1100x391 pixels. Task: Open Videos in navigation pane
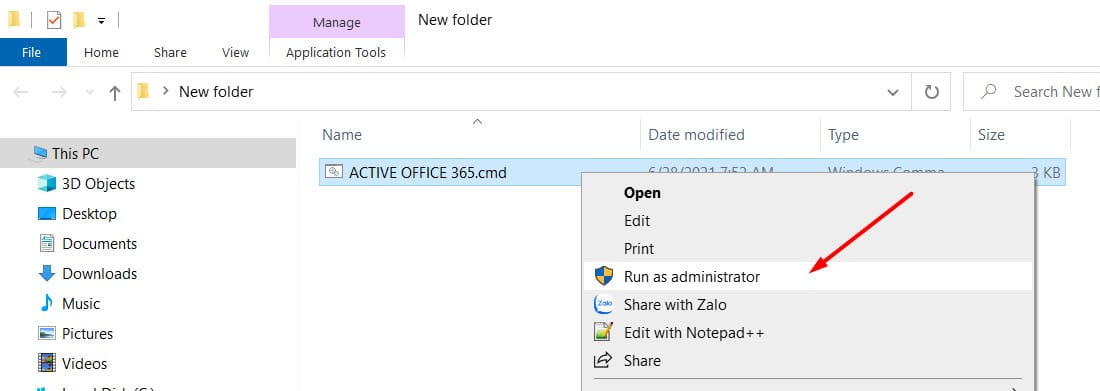tap(84, 364)
